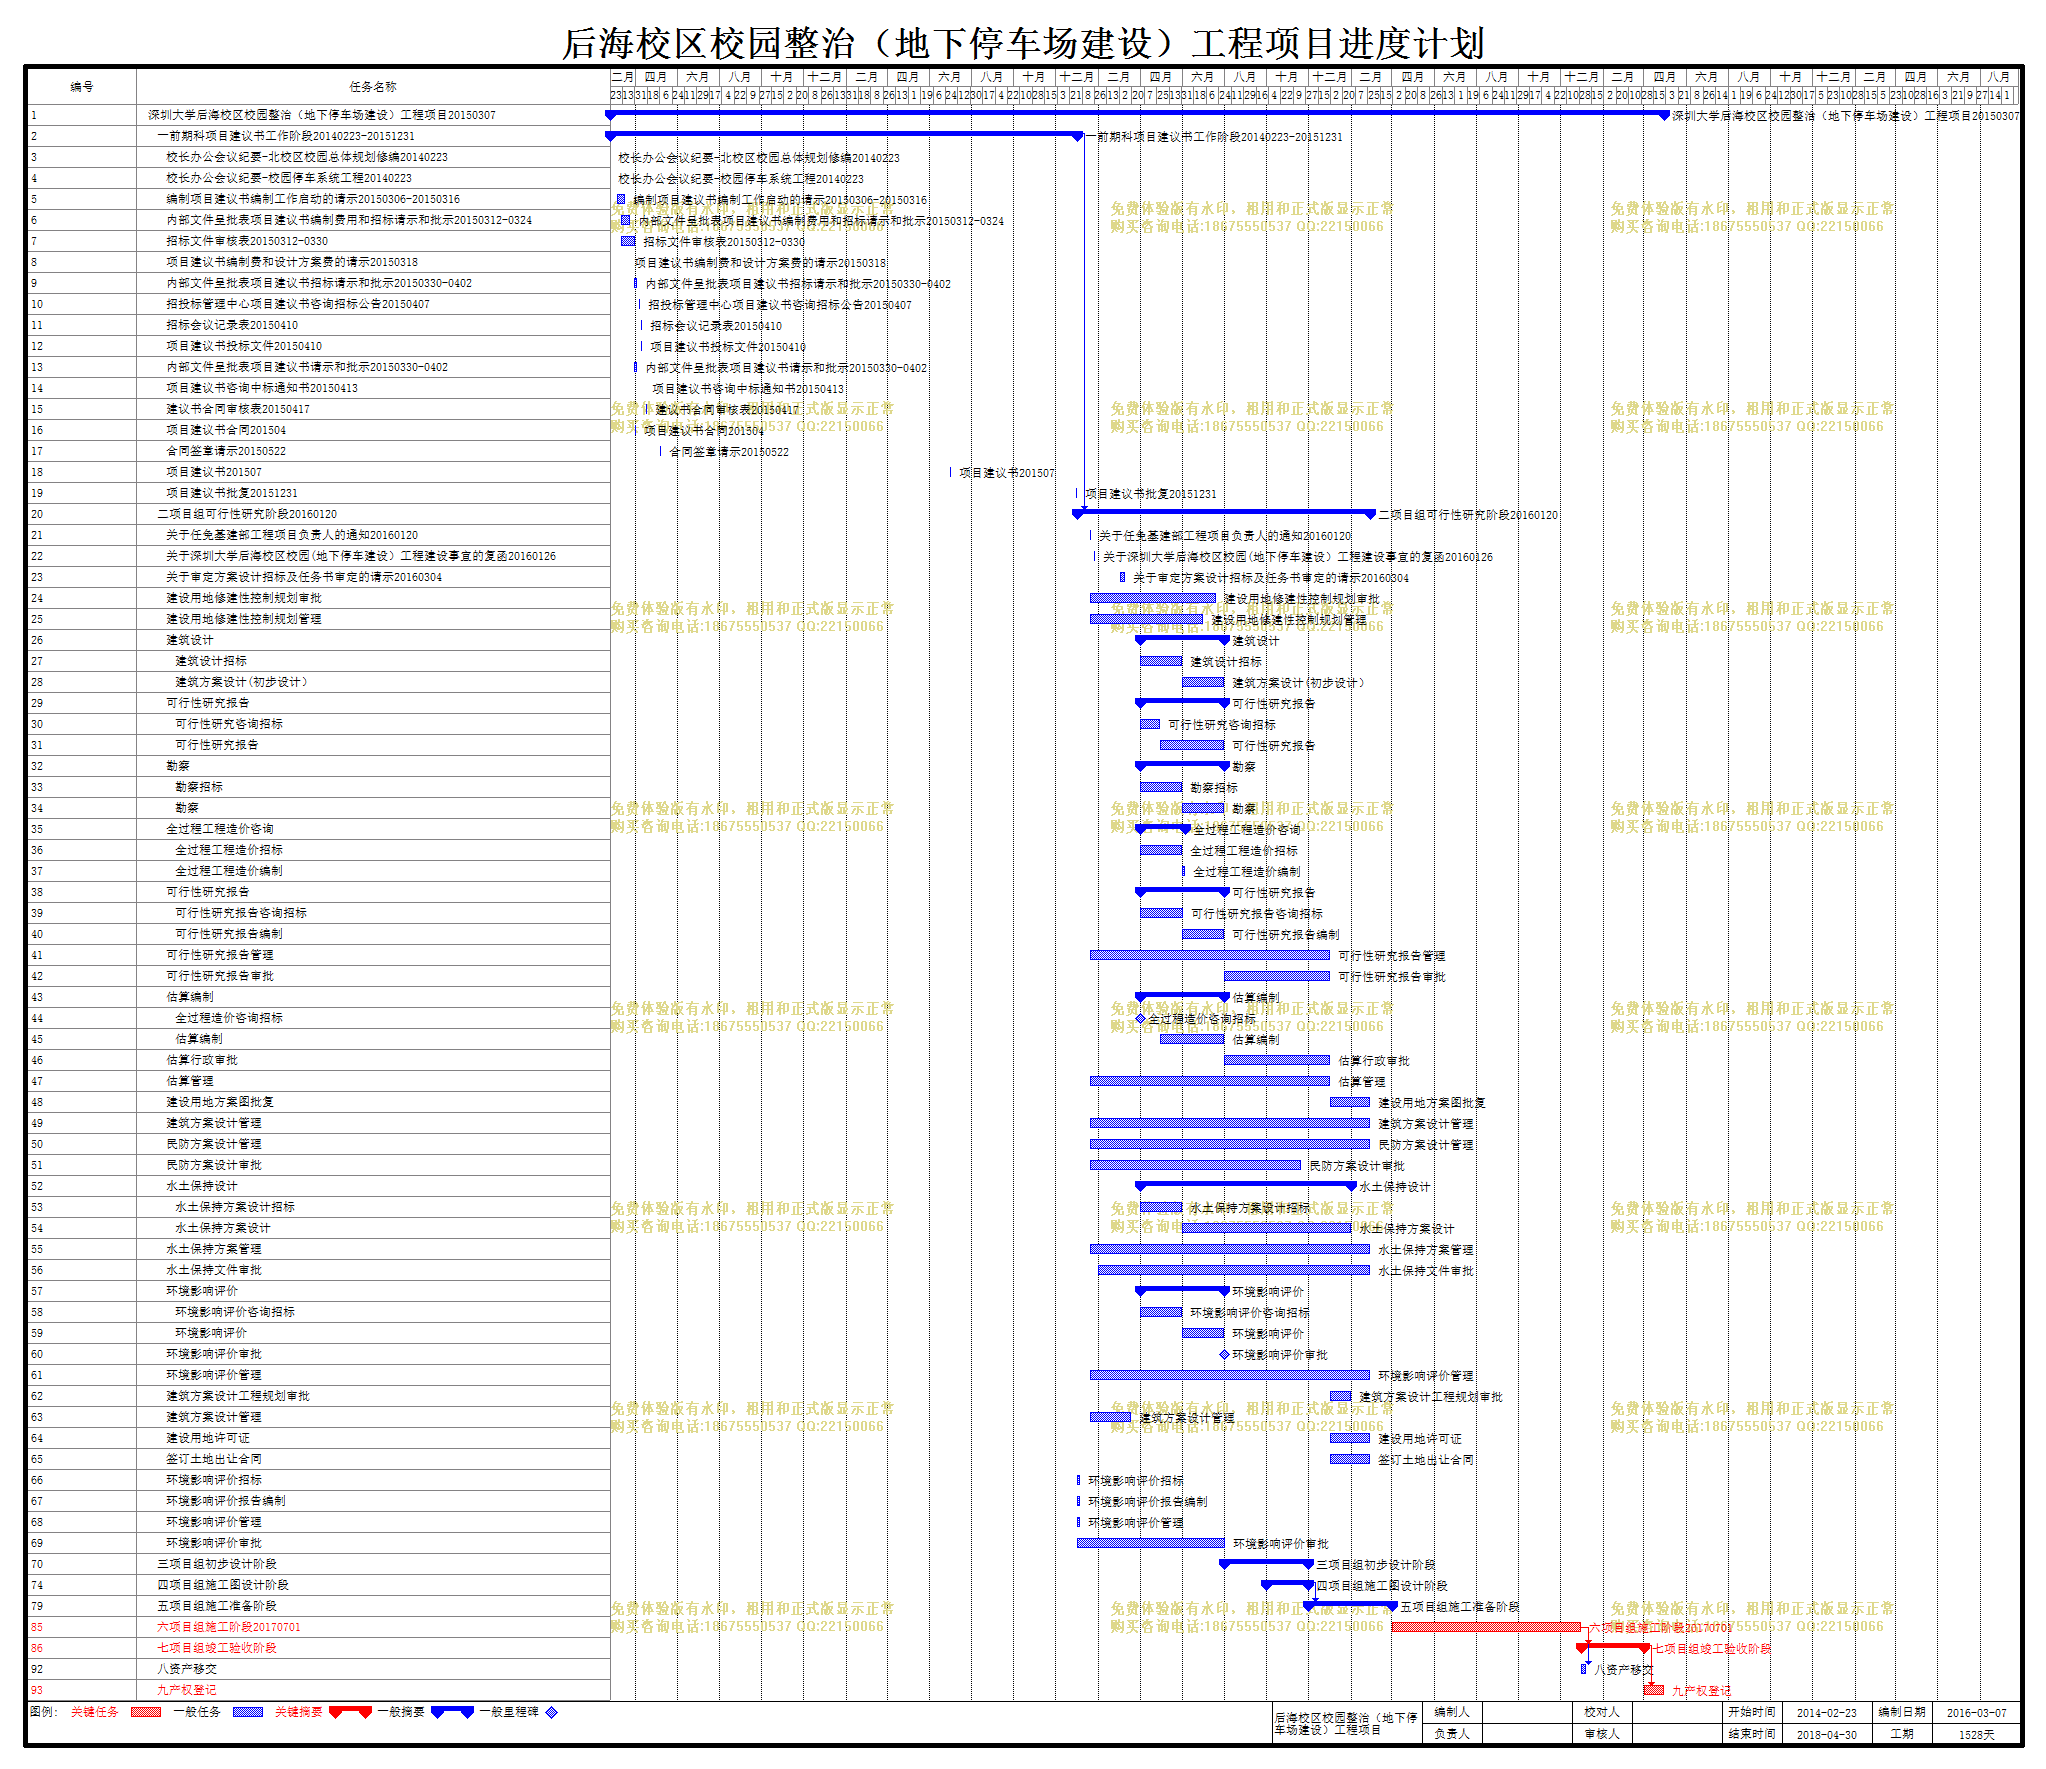
Task: Click the footer project name 后海校区校园整治 工程项目
Action: click(x=1346, y=1723)
